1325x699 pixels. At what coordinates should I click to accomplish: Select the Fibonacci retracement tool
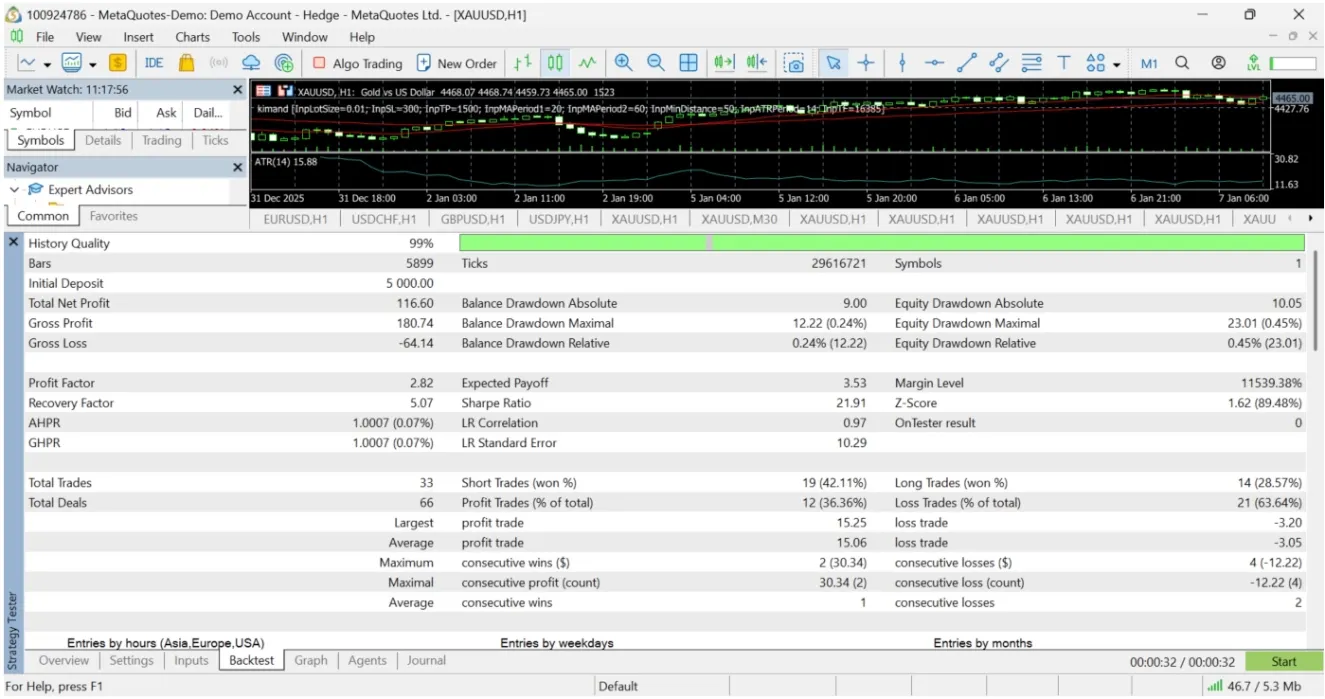1031,63
